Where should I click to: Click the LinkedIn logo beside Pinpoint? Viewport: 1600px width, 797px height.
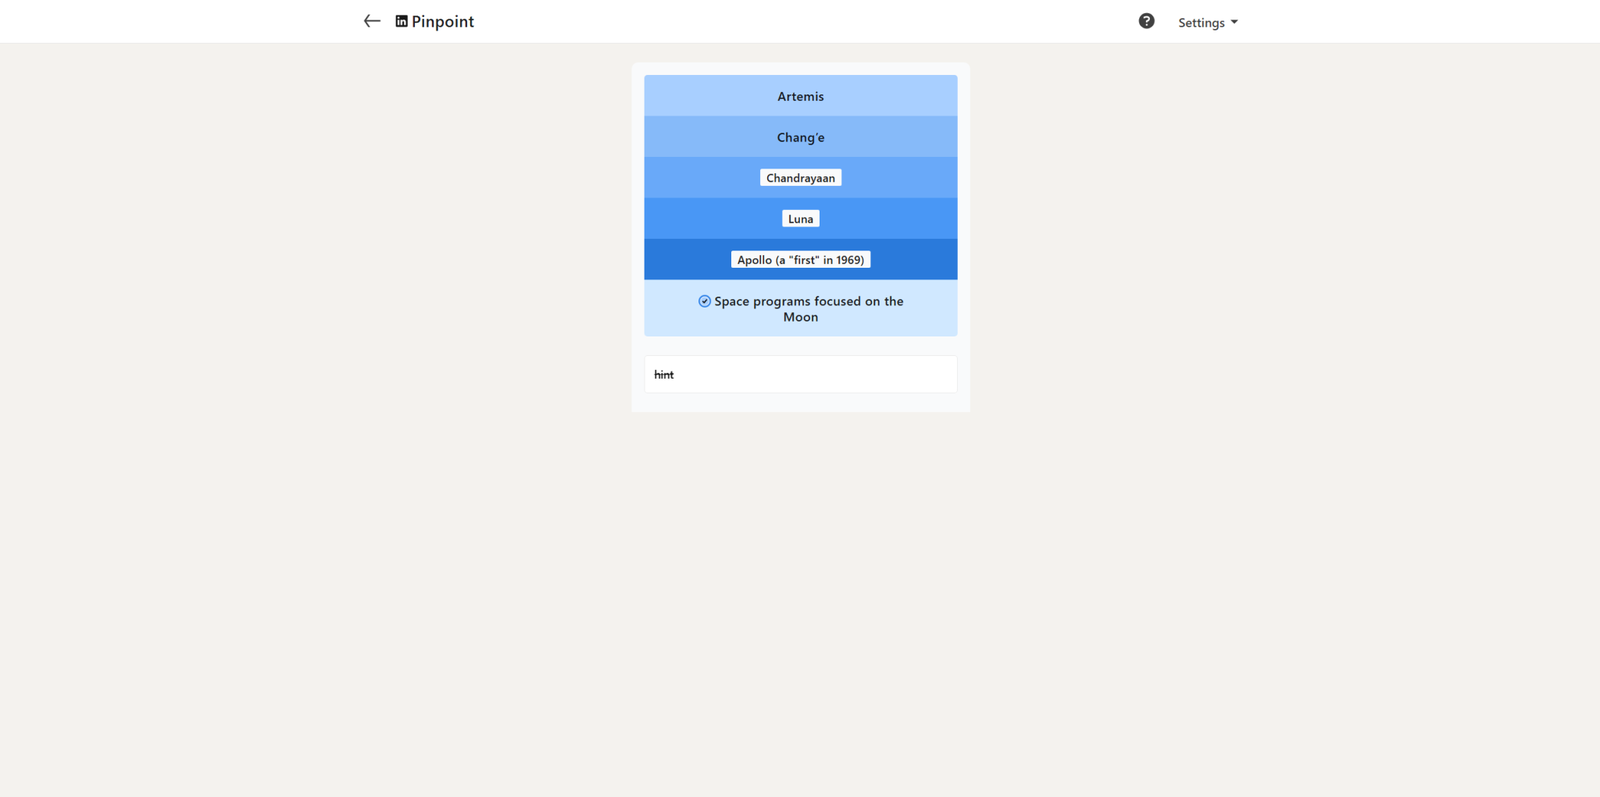pos(401,21)
